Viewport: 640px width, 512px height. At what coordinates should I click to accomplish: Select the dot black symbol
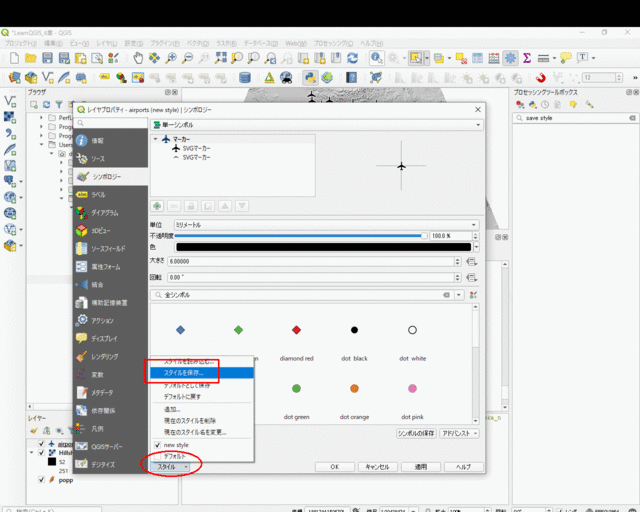tap(354, 330)
